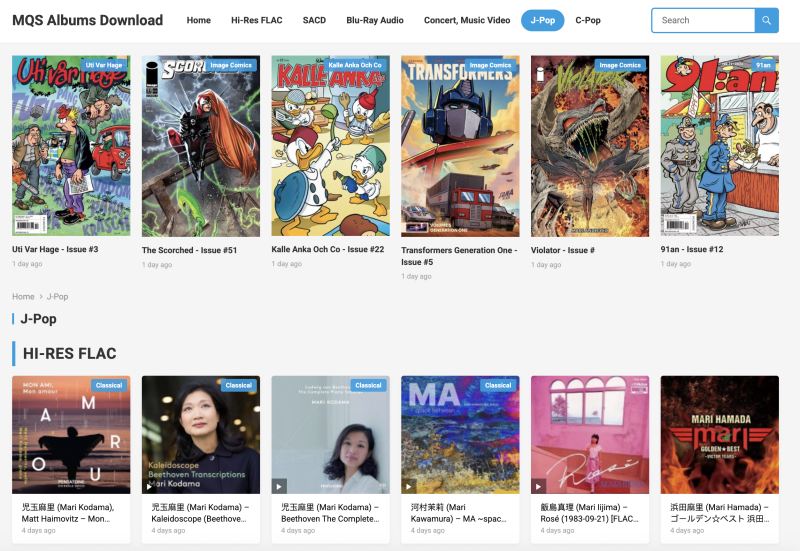The height and width of the screenshot is (551, 800).
Task: Click Classical tag on Kaleidoscope cover
Action: [x=239, y=386]
